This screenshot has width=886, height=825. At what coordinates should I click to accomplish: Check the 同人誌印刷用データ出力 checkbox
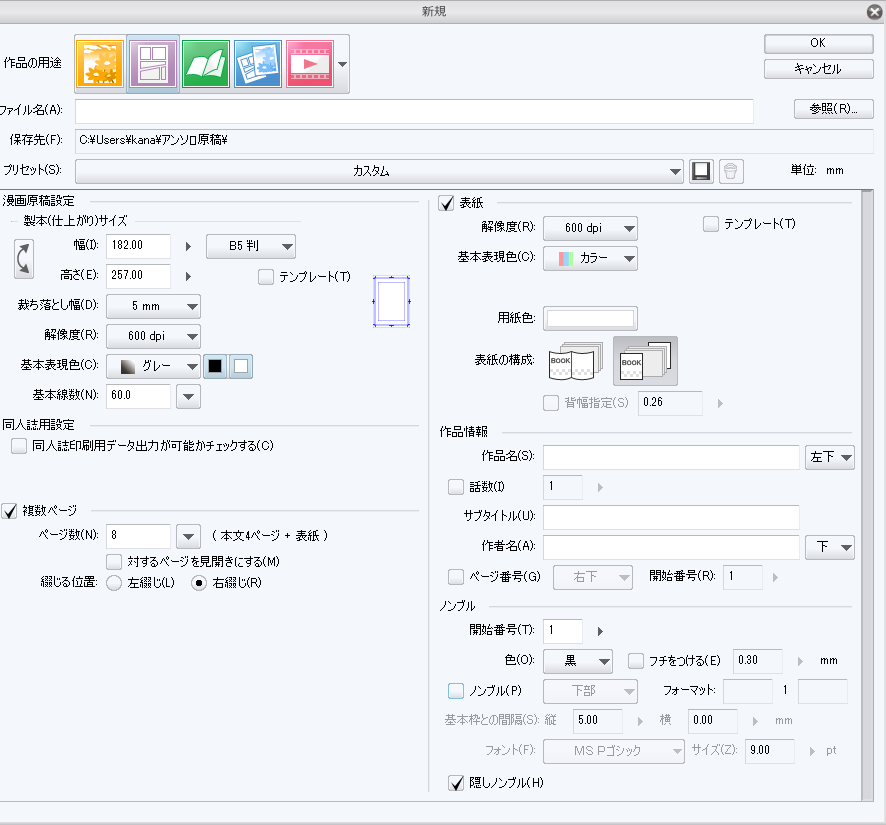pyautogui.click(x=19, y=446)
